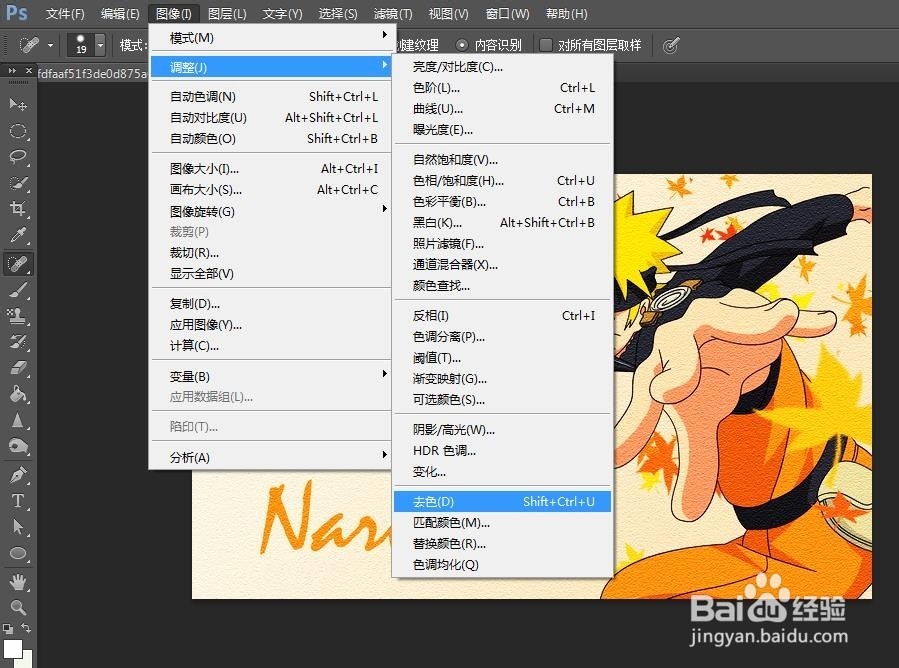Screen dimensions: 899x668
Task: Select the Spot Healing Brush tool
Action: 18,264
